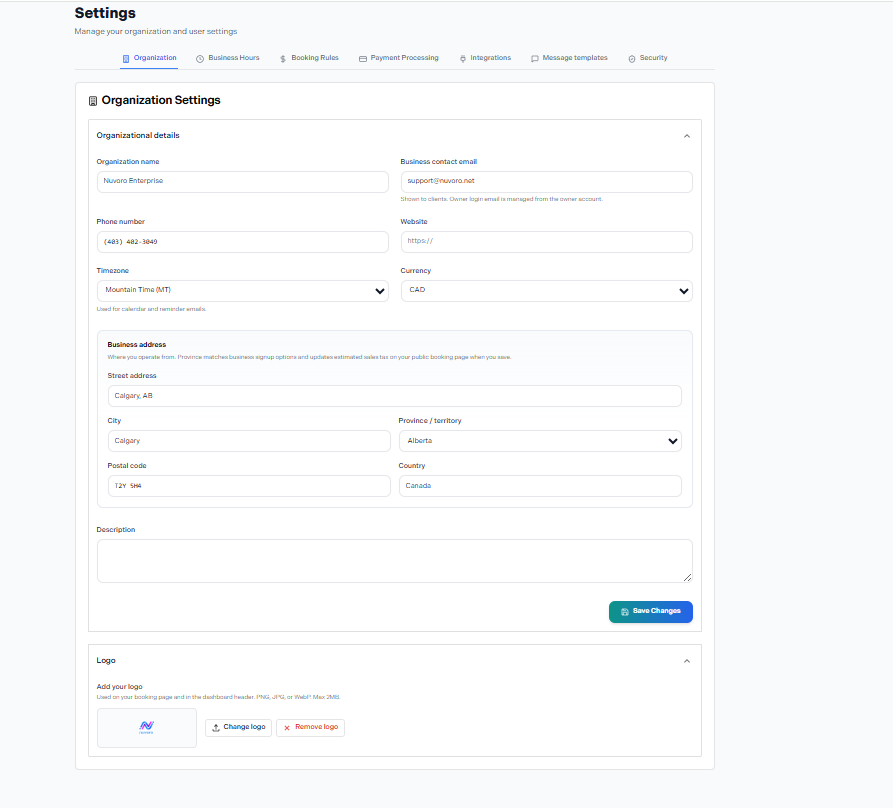Screen dimensions: 893x808
Task: Click the "Business address" heading text
Action: (x=137, y=344)
